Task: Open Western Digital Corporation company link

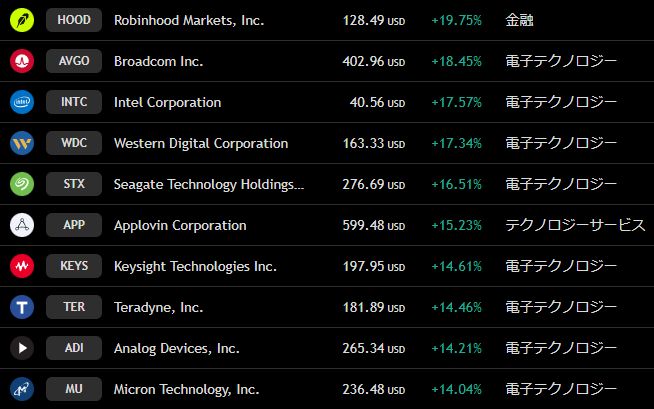Action: (x=201, y=143)
